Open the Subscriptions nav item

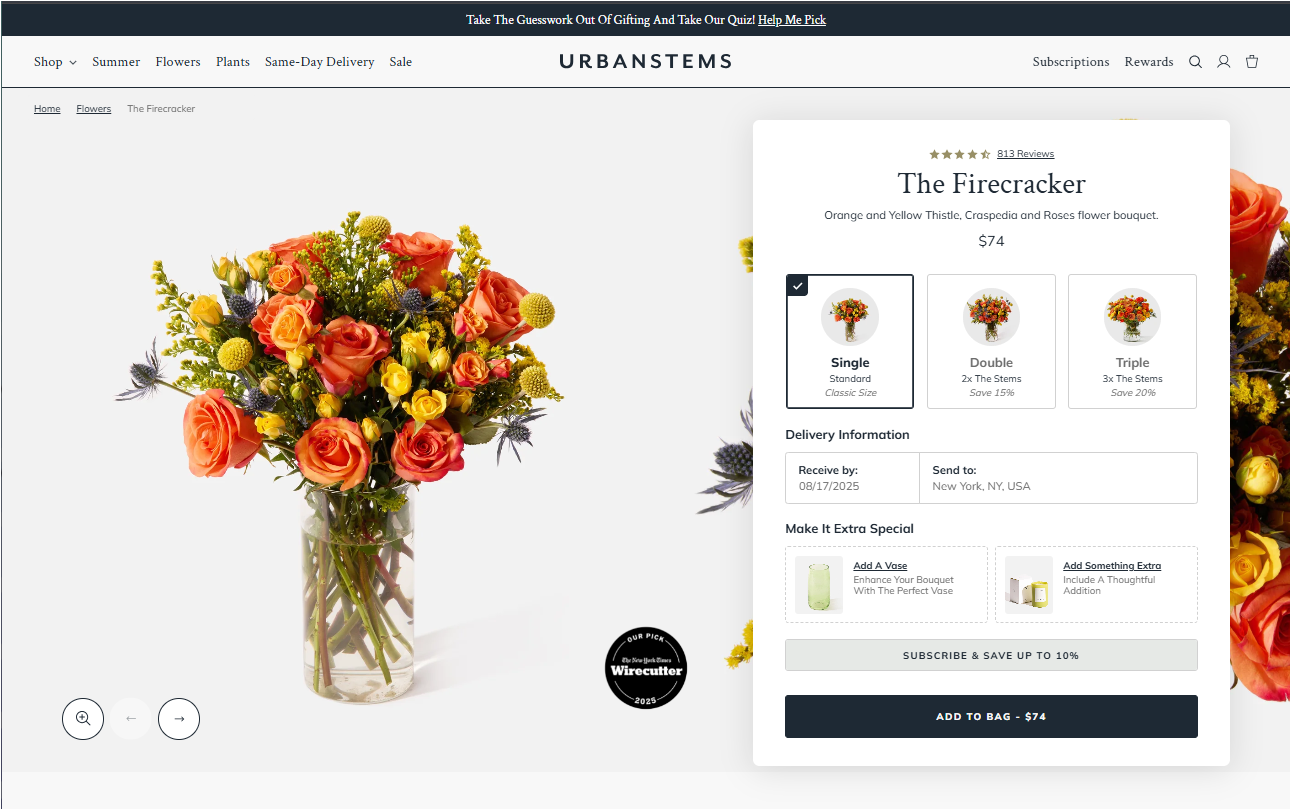(x=1071, y=62)
